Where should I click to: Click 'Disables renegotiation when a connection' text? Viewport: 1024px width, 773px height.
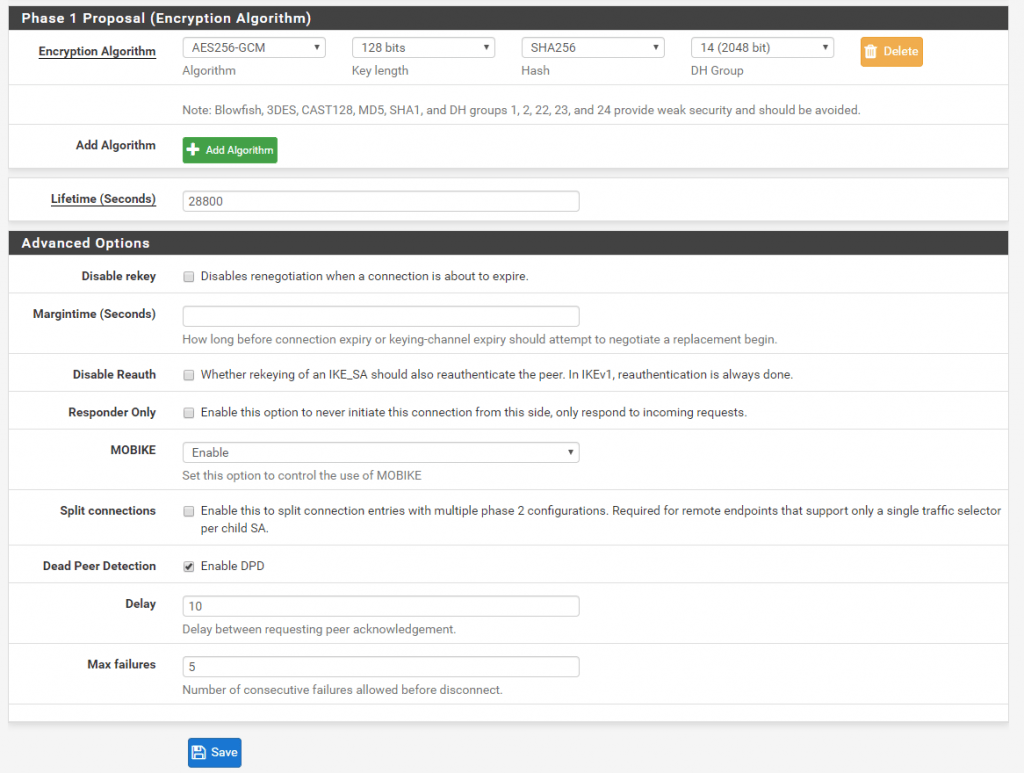click(364, 276)
